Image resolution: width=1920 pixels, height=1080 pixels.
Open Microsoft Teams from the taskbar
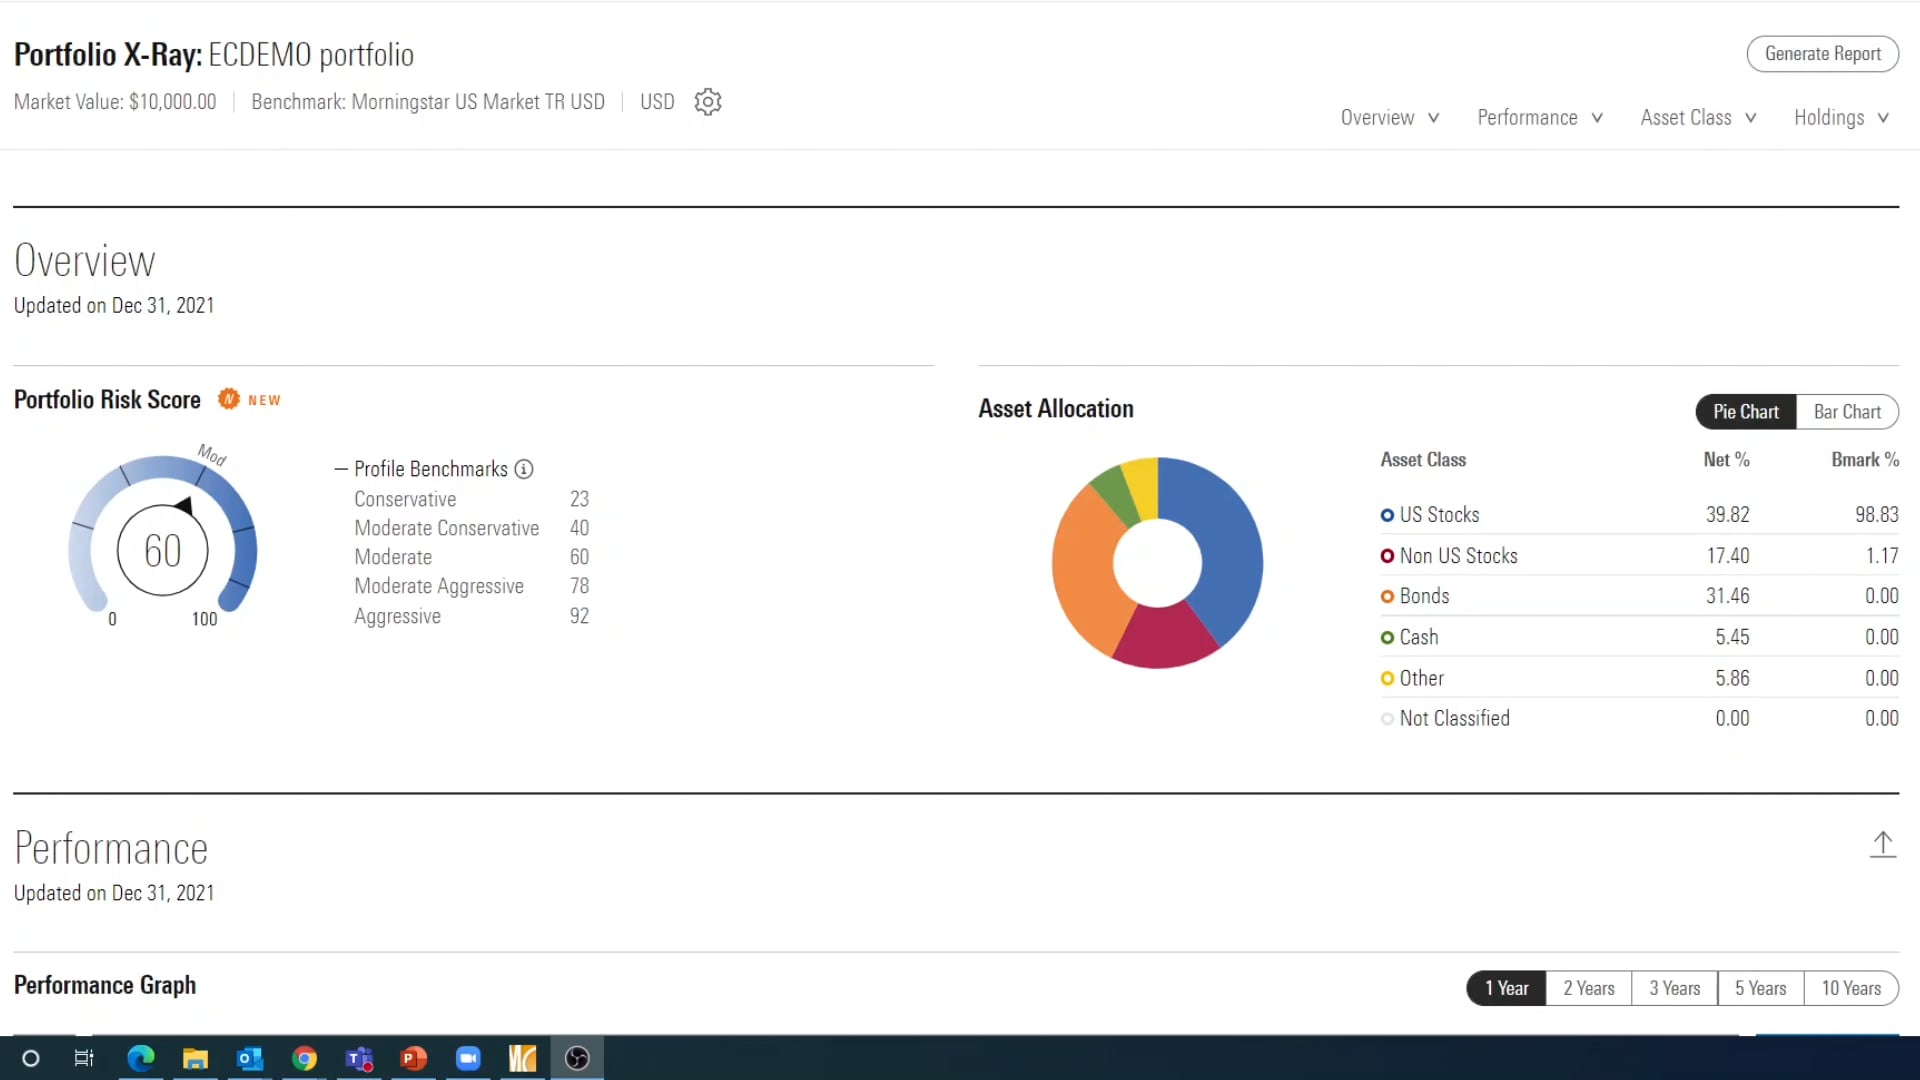358,1058
